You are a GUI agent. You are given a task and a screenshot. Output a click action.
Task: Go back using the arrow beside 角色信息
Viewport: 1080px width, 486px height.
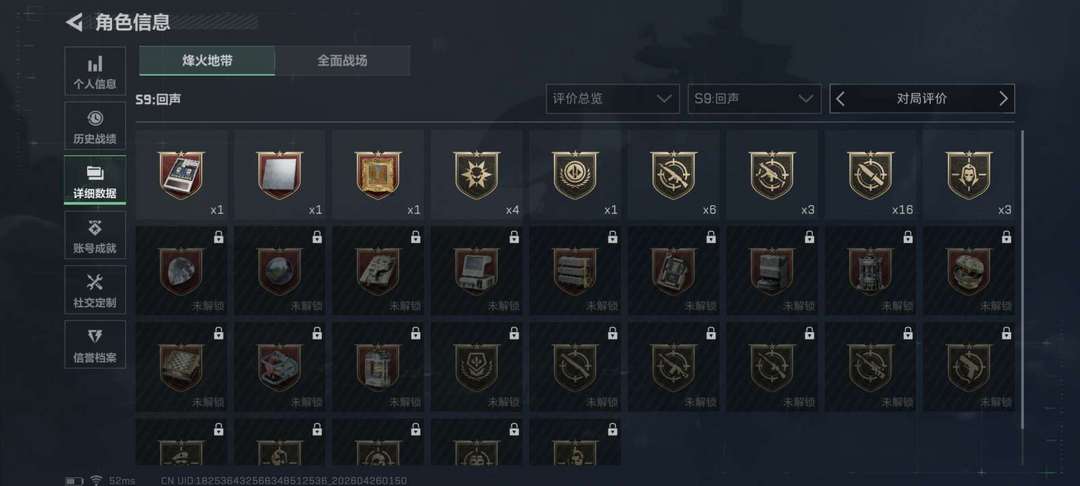74,22
